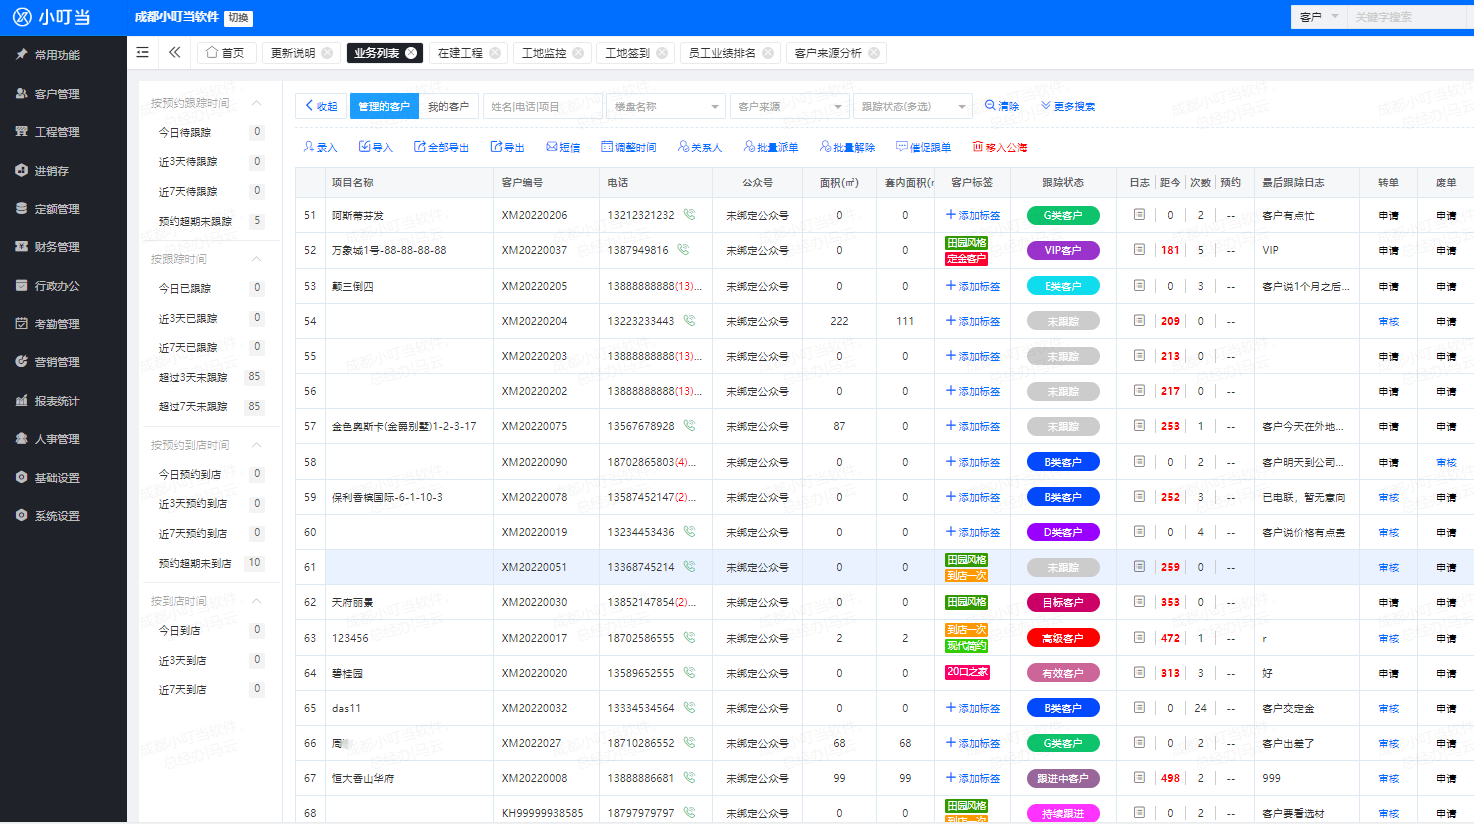Expand 更多搜索 options
This screenshot has width=1474, height=824.
pos(1068,106)
